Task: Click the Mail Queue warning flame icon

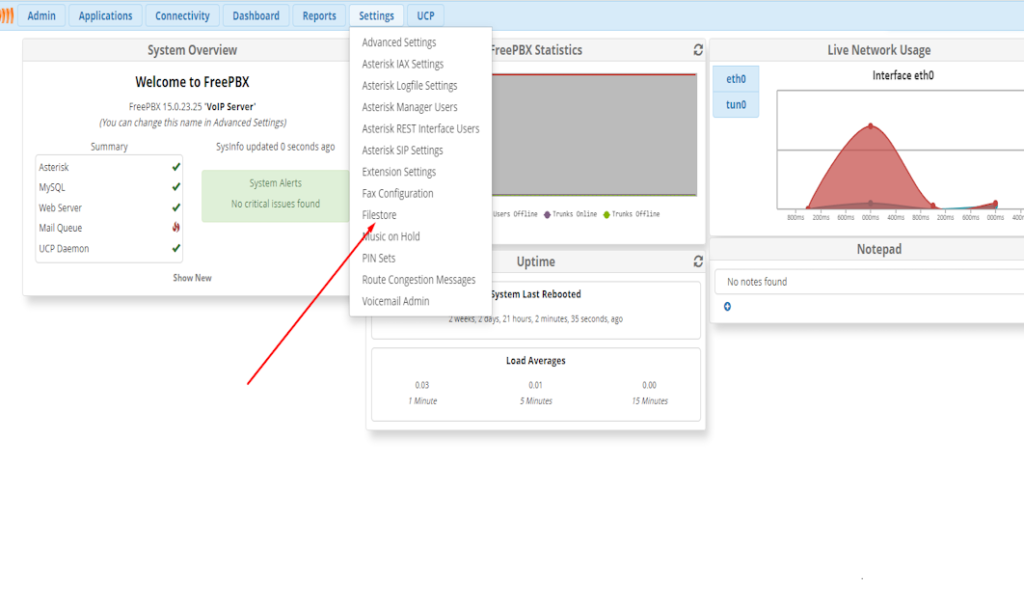Action: click(176, 227)
